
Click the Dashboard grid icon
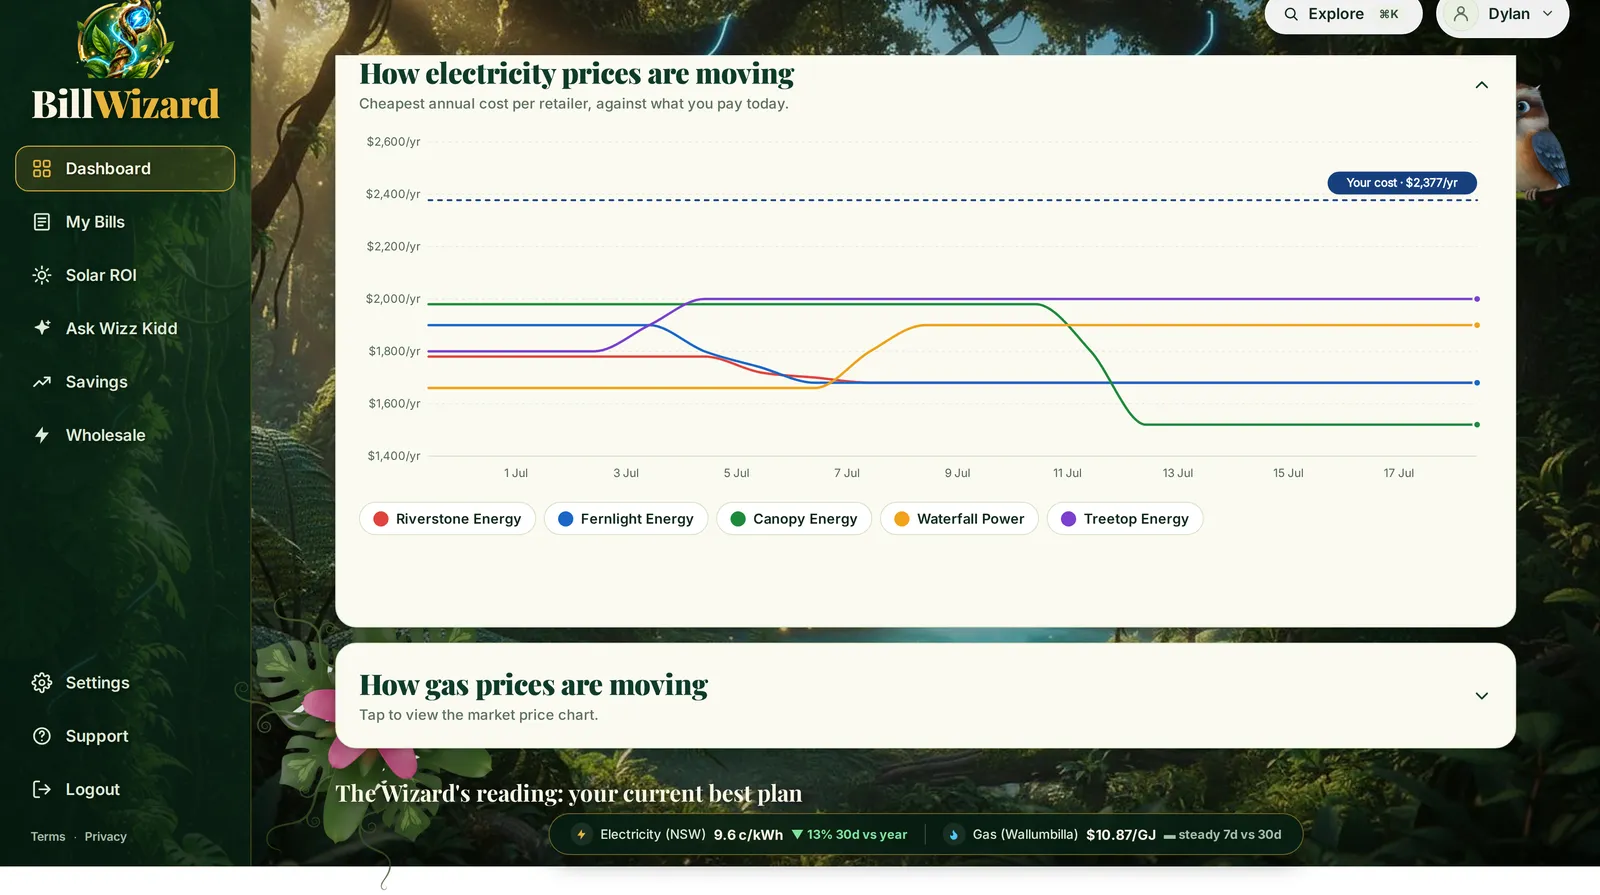(42, 169)
